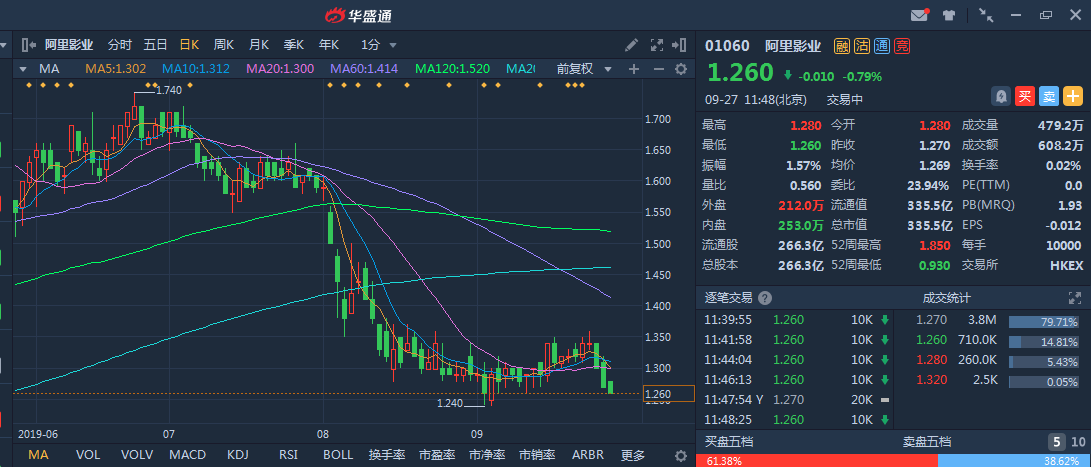Viewport: 1091px width, 467px height.
Task: Zoom out chart with minus icon
Action: 658,69
